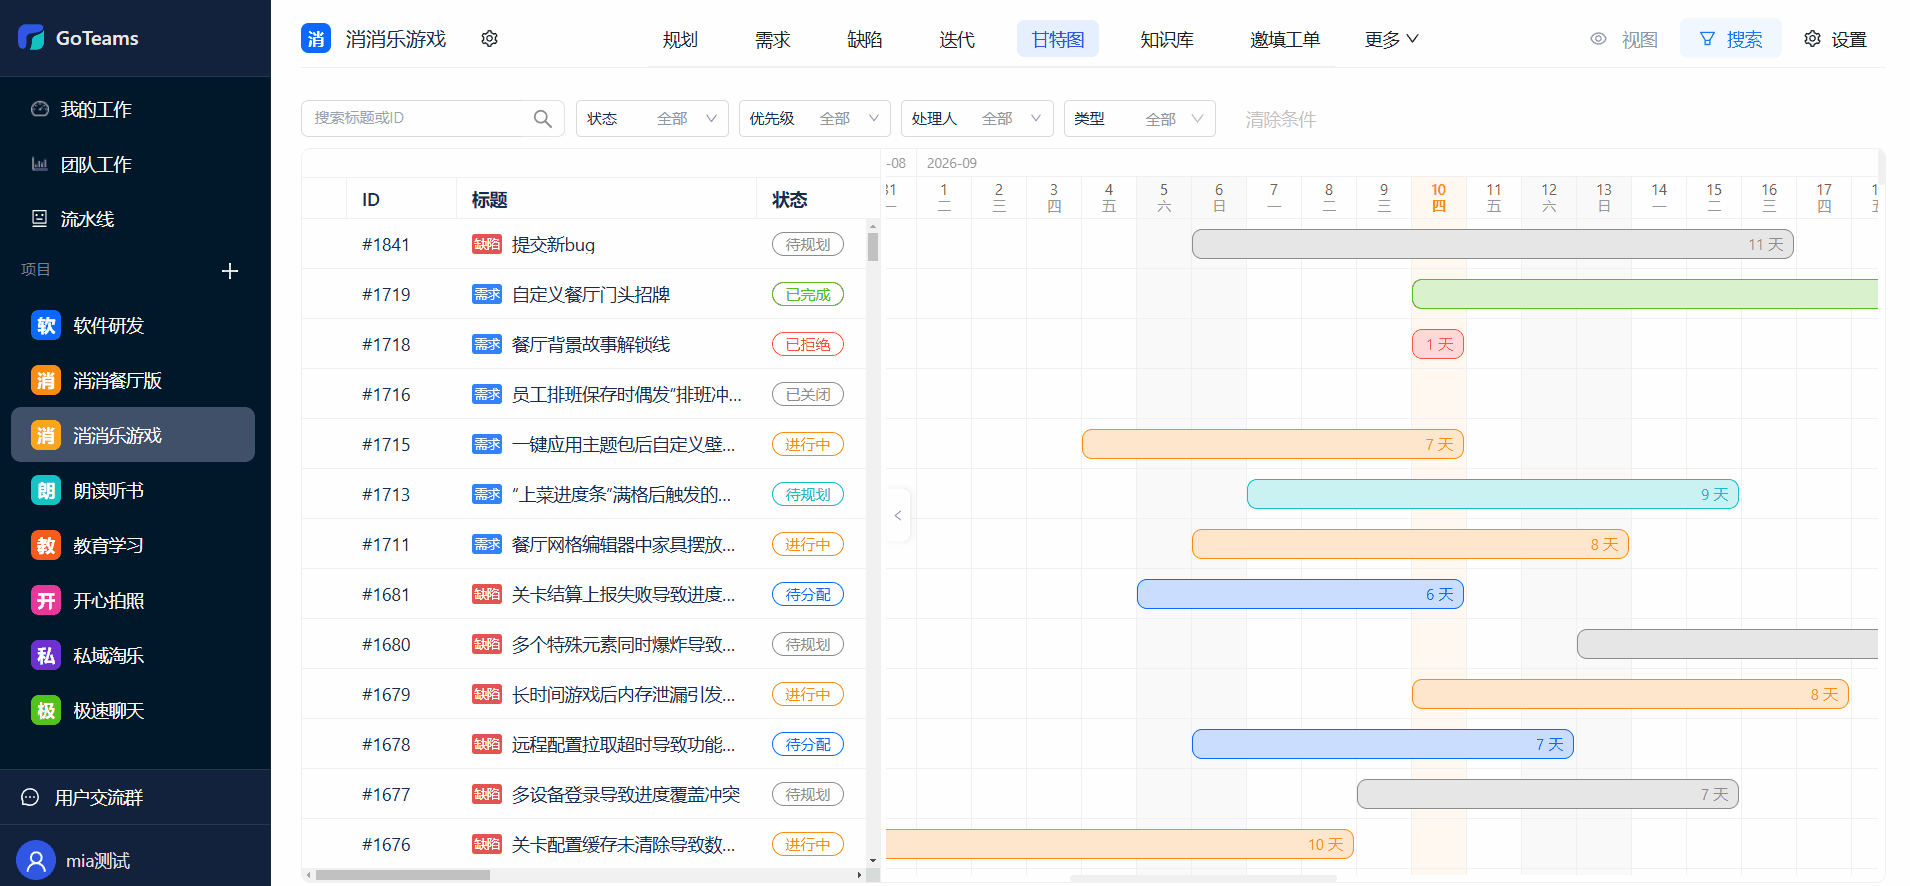Screen dimensions: 1910x886
Task: Open the 处理人 filter dropdown
Action: [x=977, y=118]
